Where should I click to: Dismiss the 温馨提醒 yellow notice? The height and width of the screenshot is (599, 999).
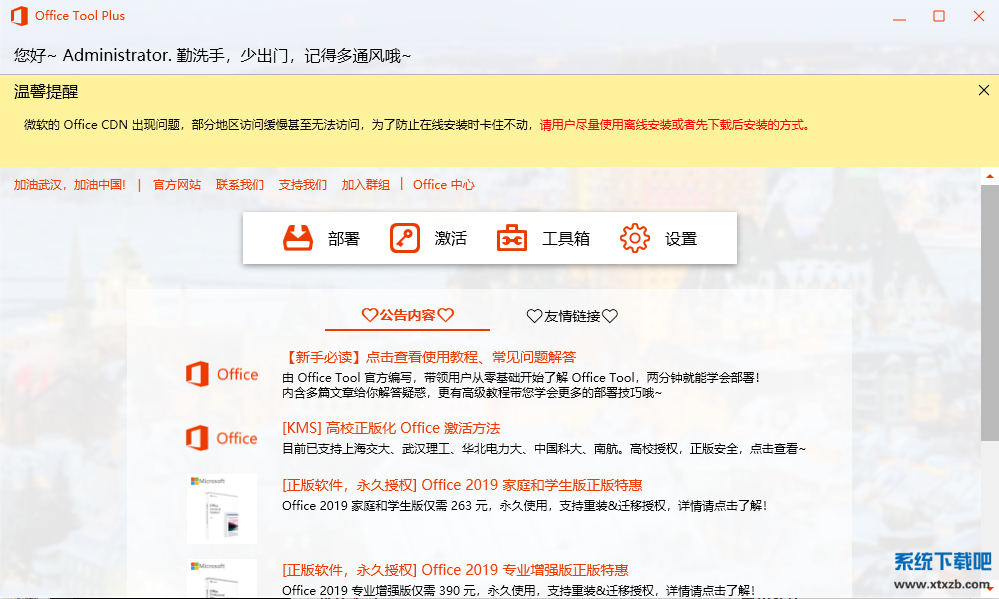pyautogui.click(x=984, y=90)
